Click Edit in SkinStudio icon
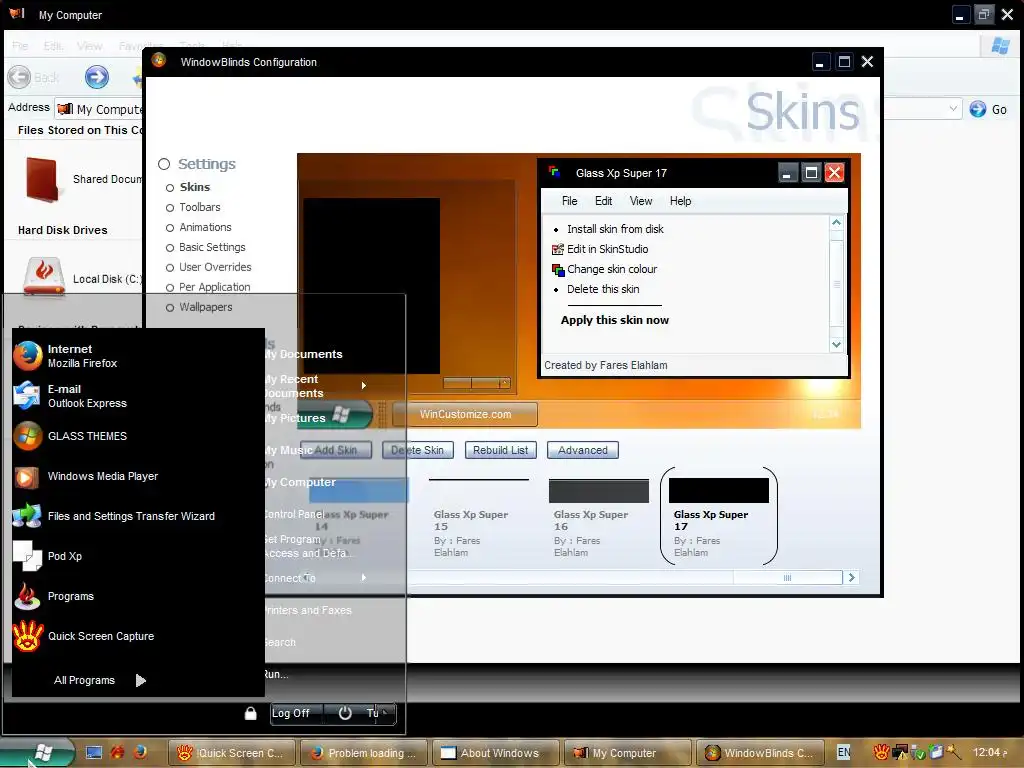Viewport: 1024px width, 768px height. click(x=558, y=249)
